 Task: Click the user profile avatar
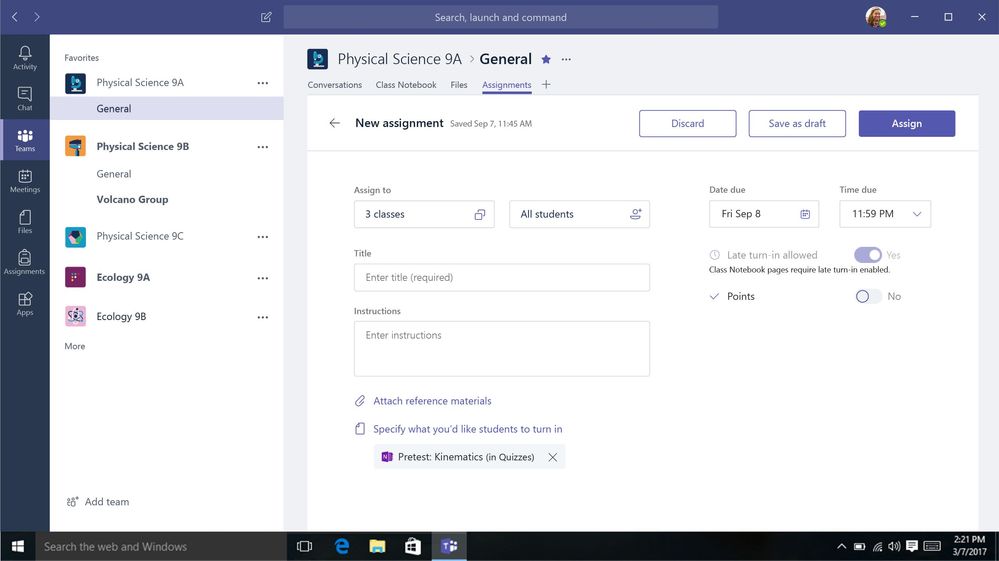coord(876,17)
